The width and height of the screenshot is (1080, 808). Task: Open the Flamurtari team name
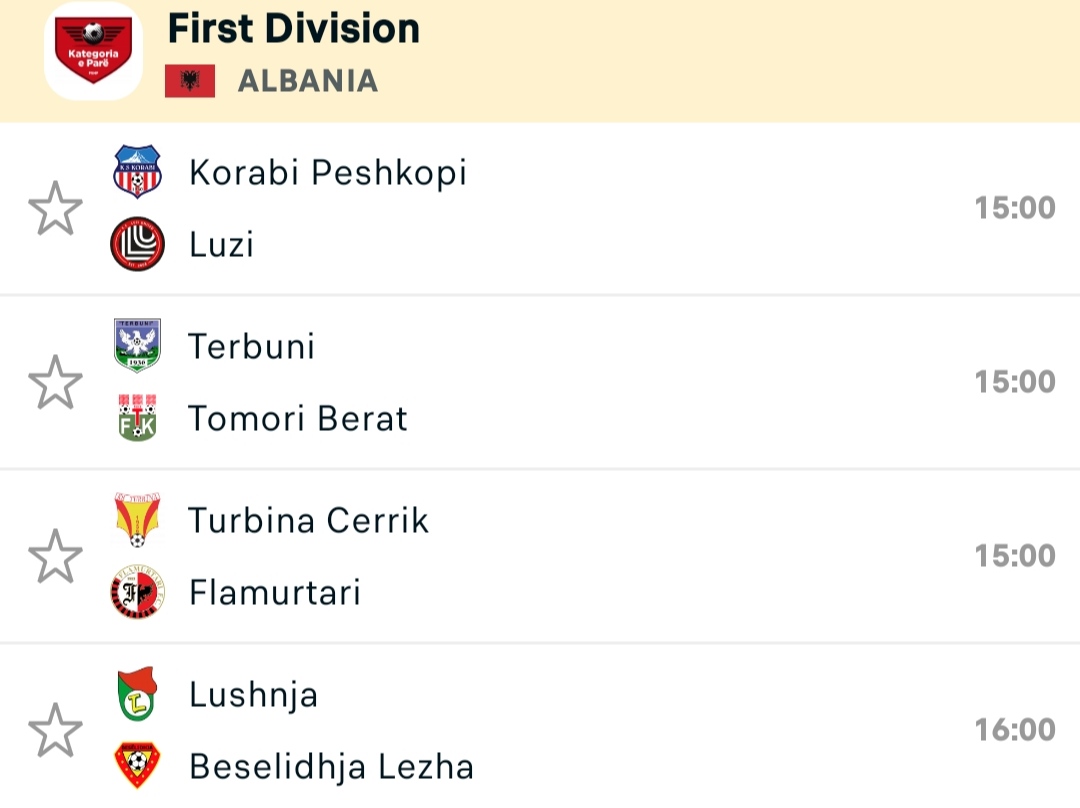(x=274, y=593)
